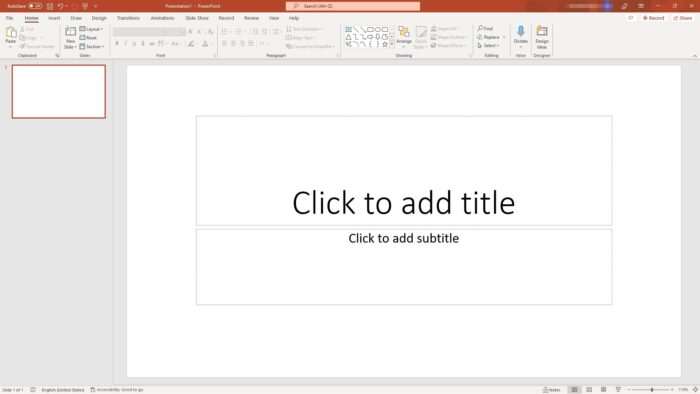Click Clear All Formatting icon
This screenshot has width=700, height=394.
coord(211,31)
